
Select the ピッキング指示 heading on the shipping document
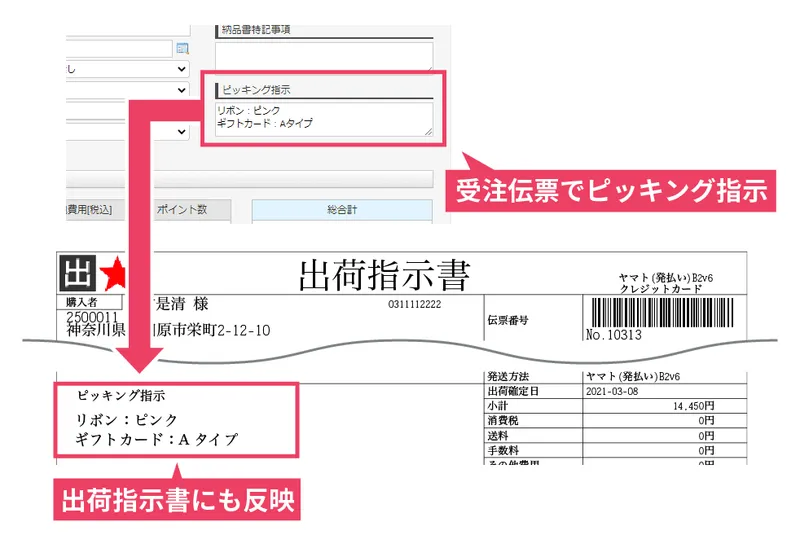[121, 395]
